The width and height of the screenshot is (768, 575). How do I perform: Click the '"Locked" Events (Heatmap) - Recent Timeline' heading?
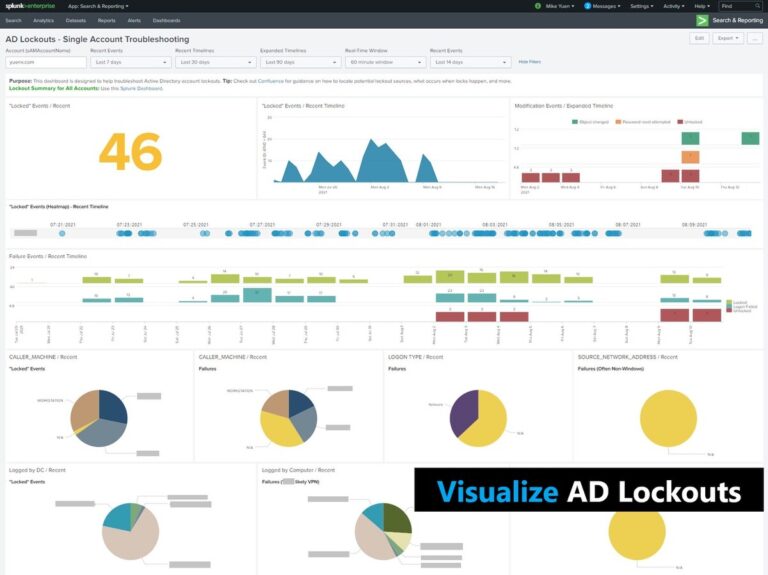59,207
